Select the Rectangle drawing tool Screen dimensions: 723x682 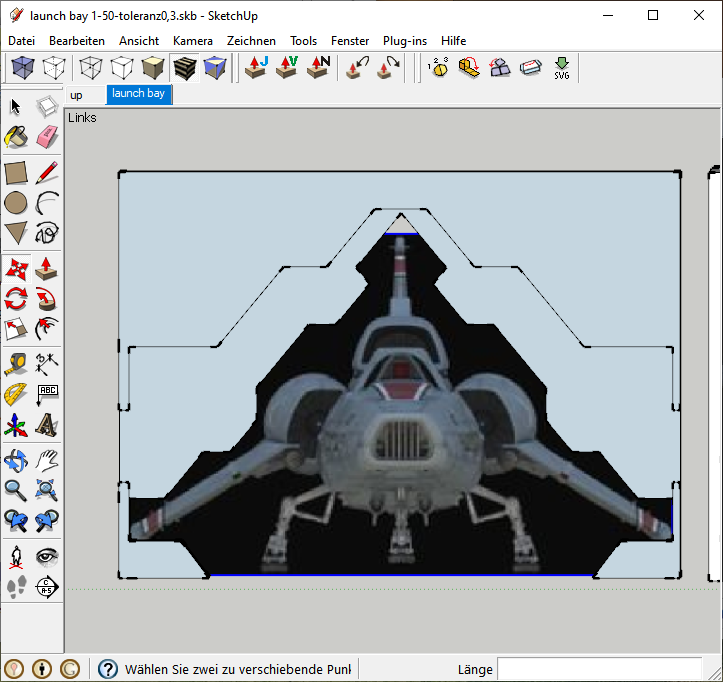[16, 173]
